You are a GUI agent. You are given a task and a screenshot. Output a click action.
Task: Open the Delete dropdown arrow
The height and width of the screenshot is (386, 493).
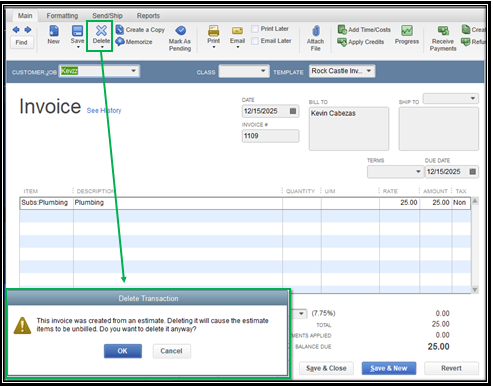point(102,47)
